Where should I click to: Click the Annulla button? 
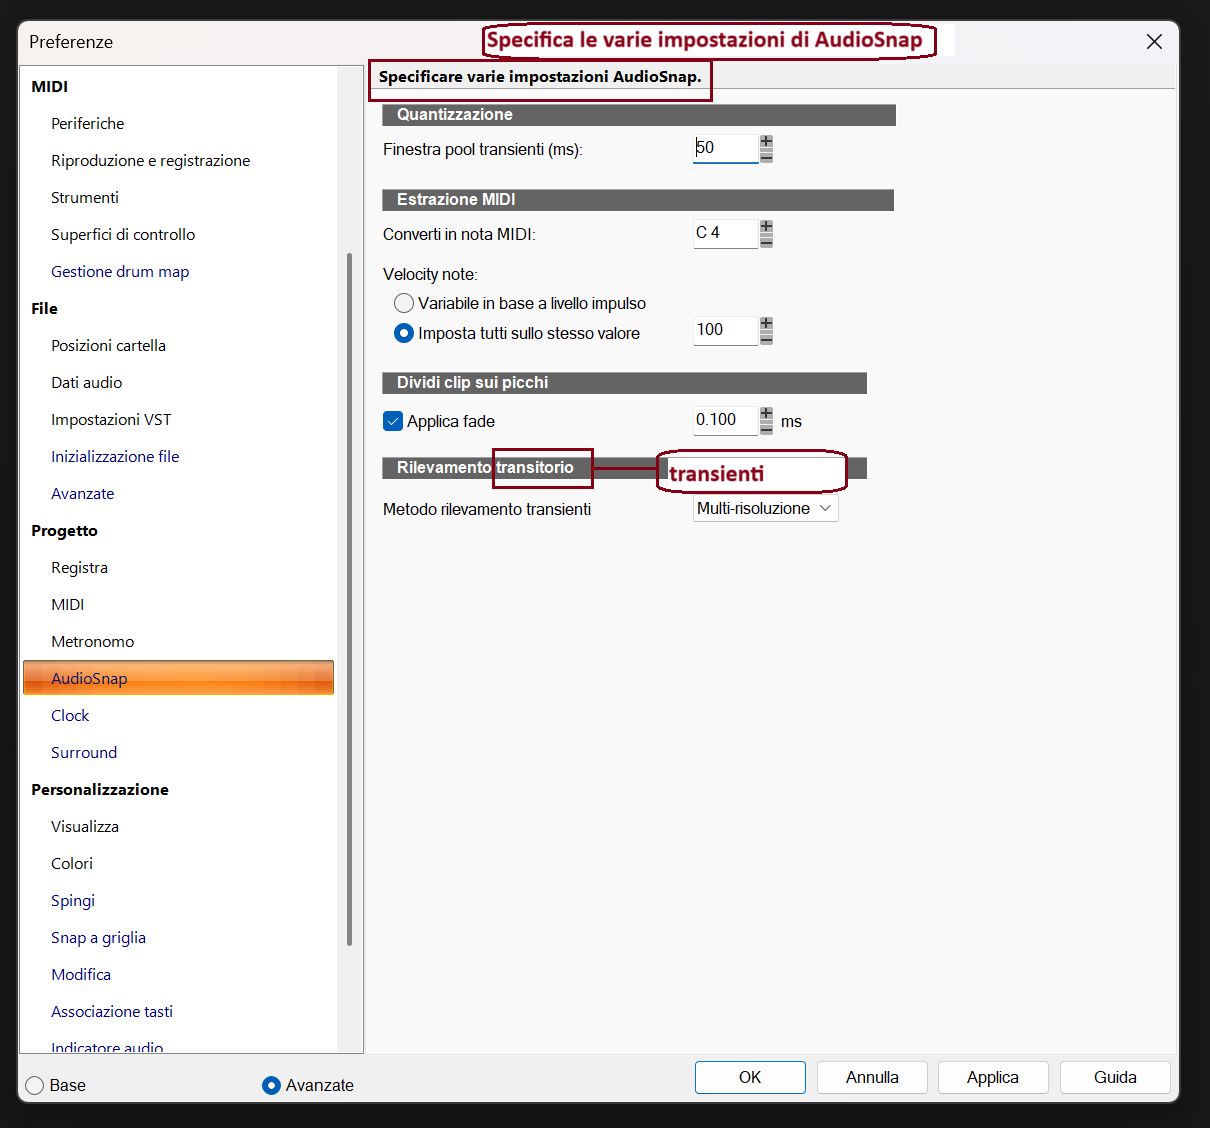pos(872,1077)
